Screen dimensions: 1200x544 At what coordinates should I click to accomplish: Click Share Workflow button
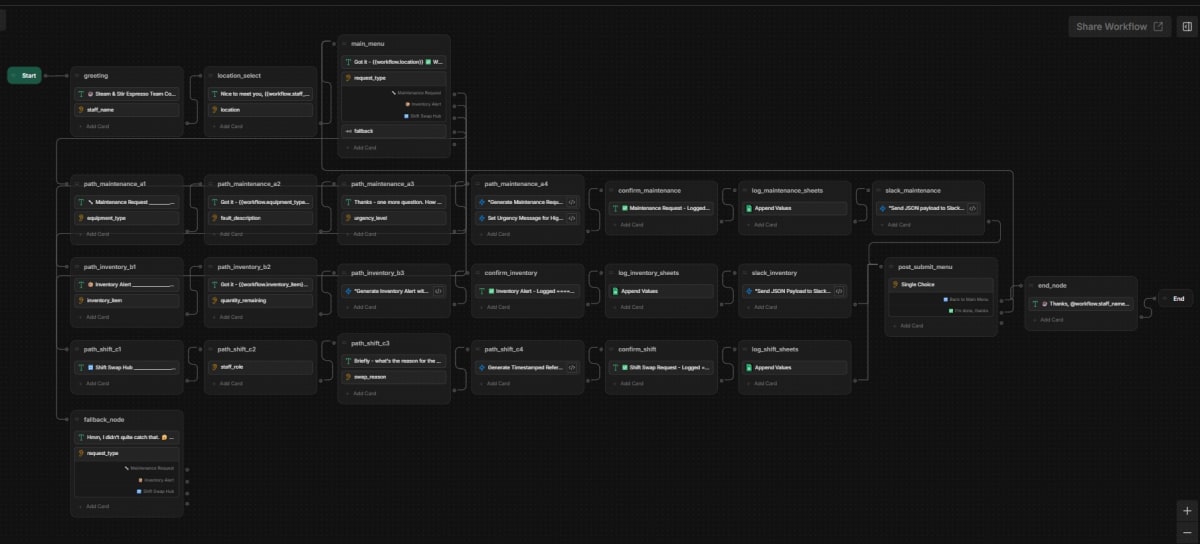click(x=1119, y=27)
